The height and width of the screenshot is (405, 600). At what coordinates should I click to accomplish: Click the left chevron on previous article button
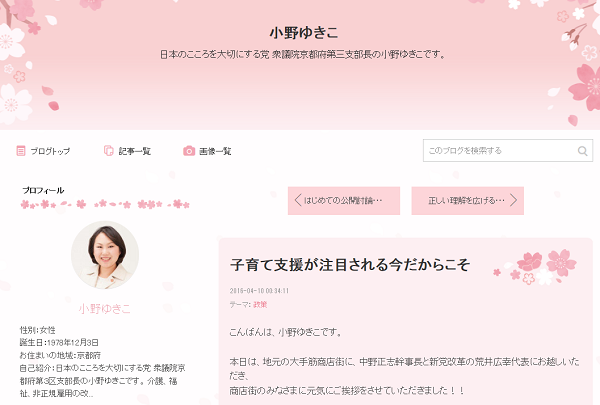298,200
